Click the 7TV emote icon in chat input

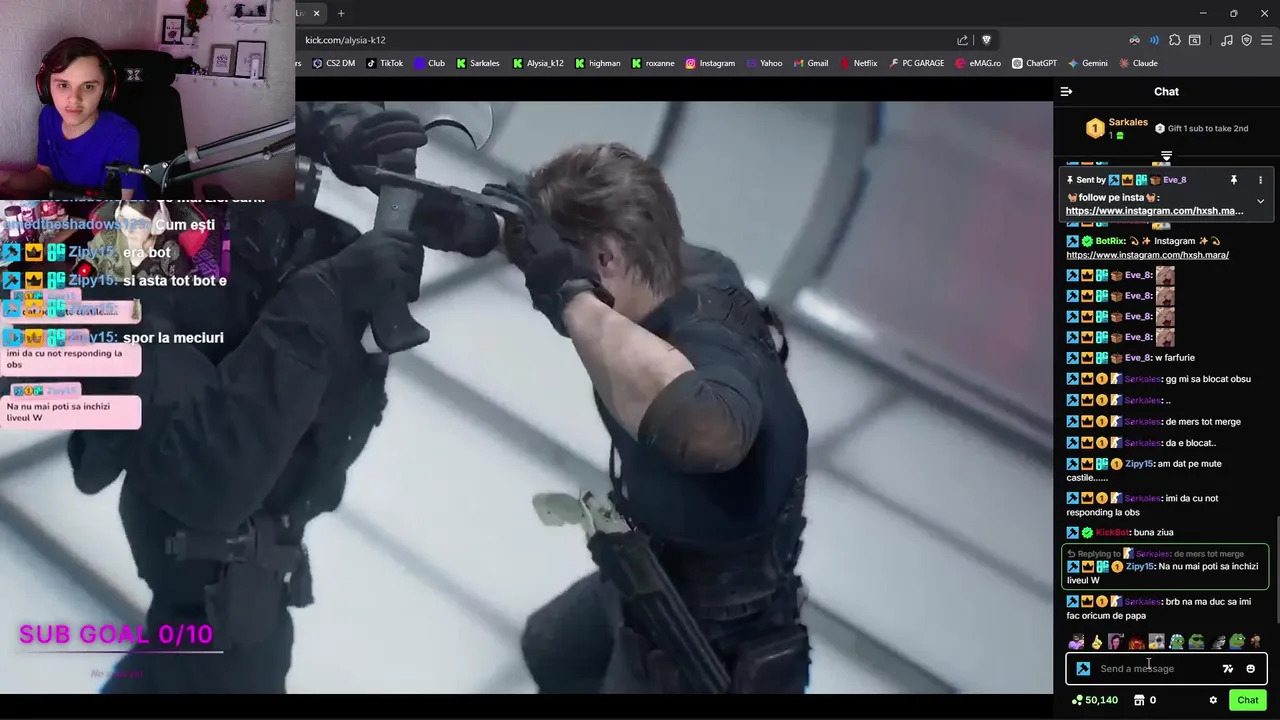coord(1228,669)
